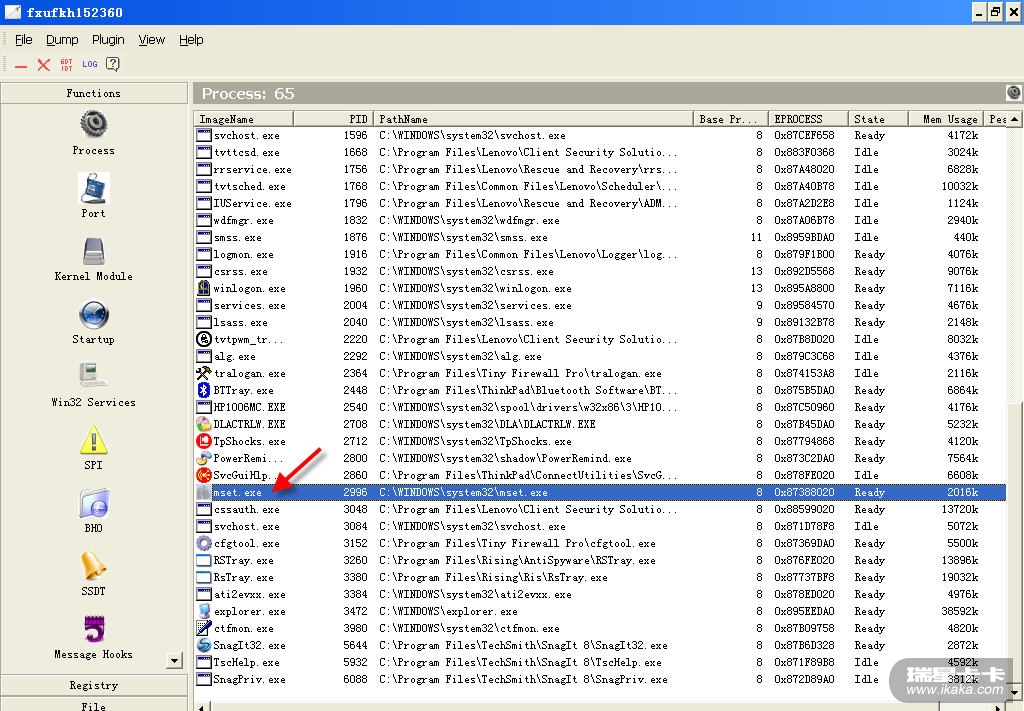Expand the File panel section

(94, 705)
